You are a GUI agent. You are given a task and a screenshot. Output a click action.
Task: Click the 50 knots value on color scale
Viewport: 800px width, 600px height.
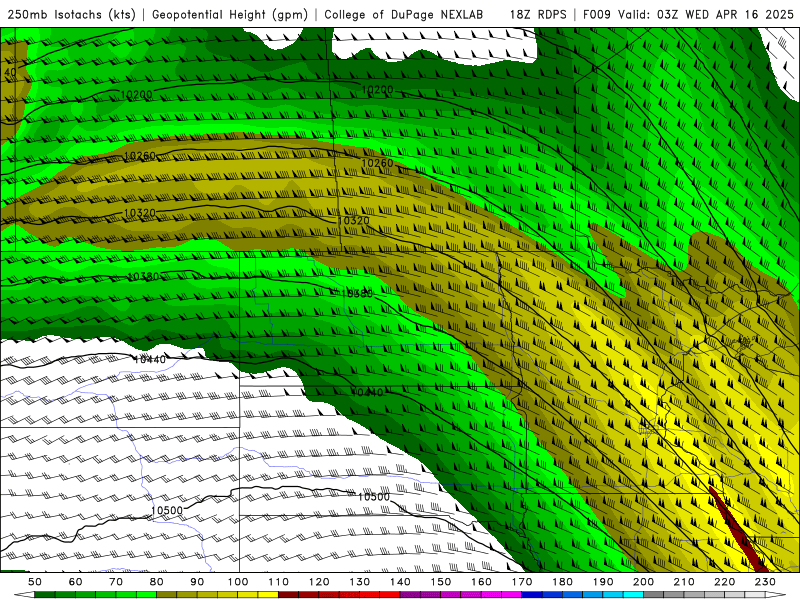(35, 582)
